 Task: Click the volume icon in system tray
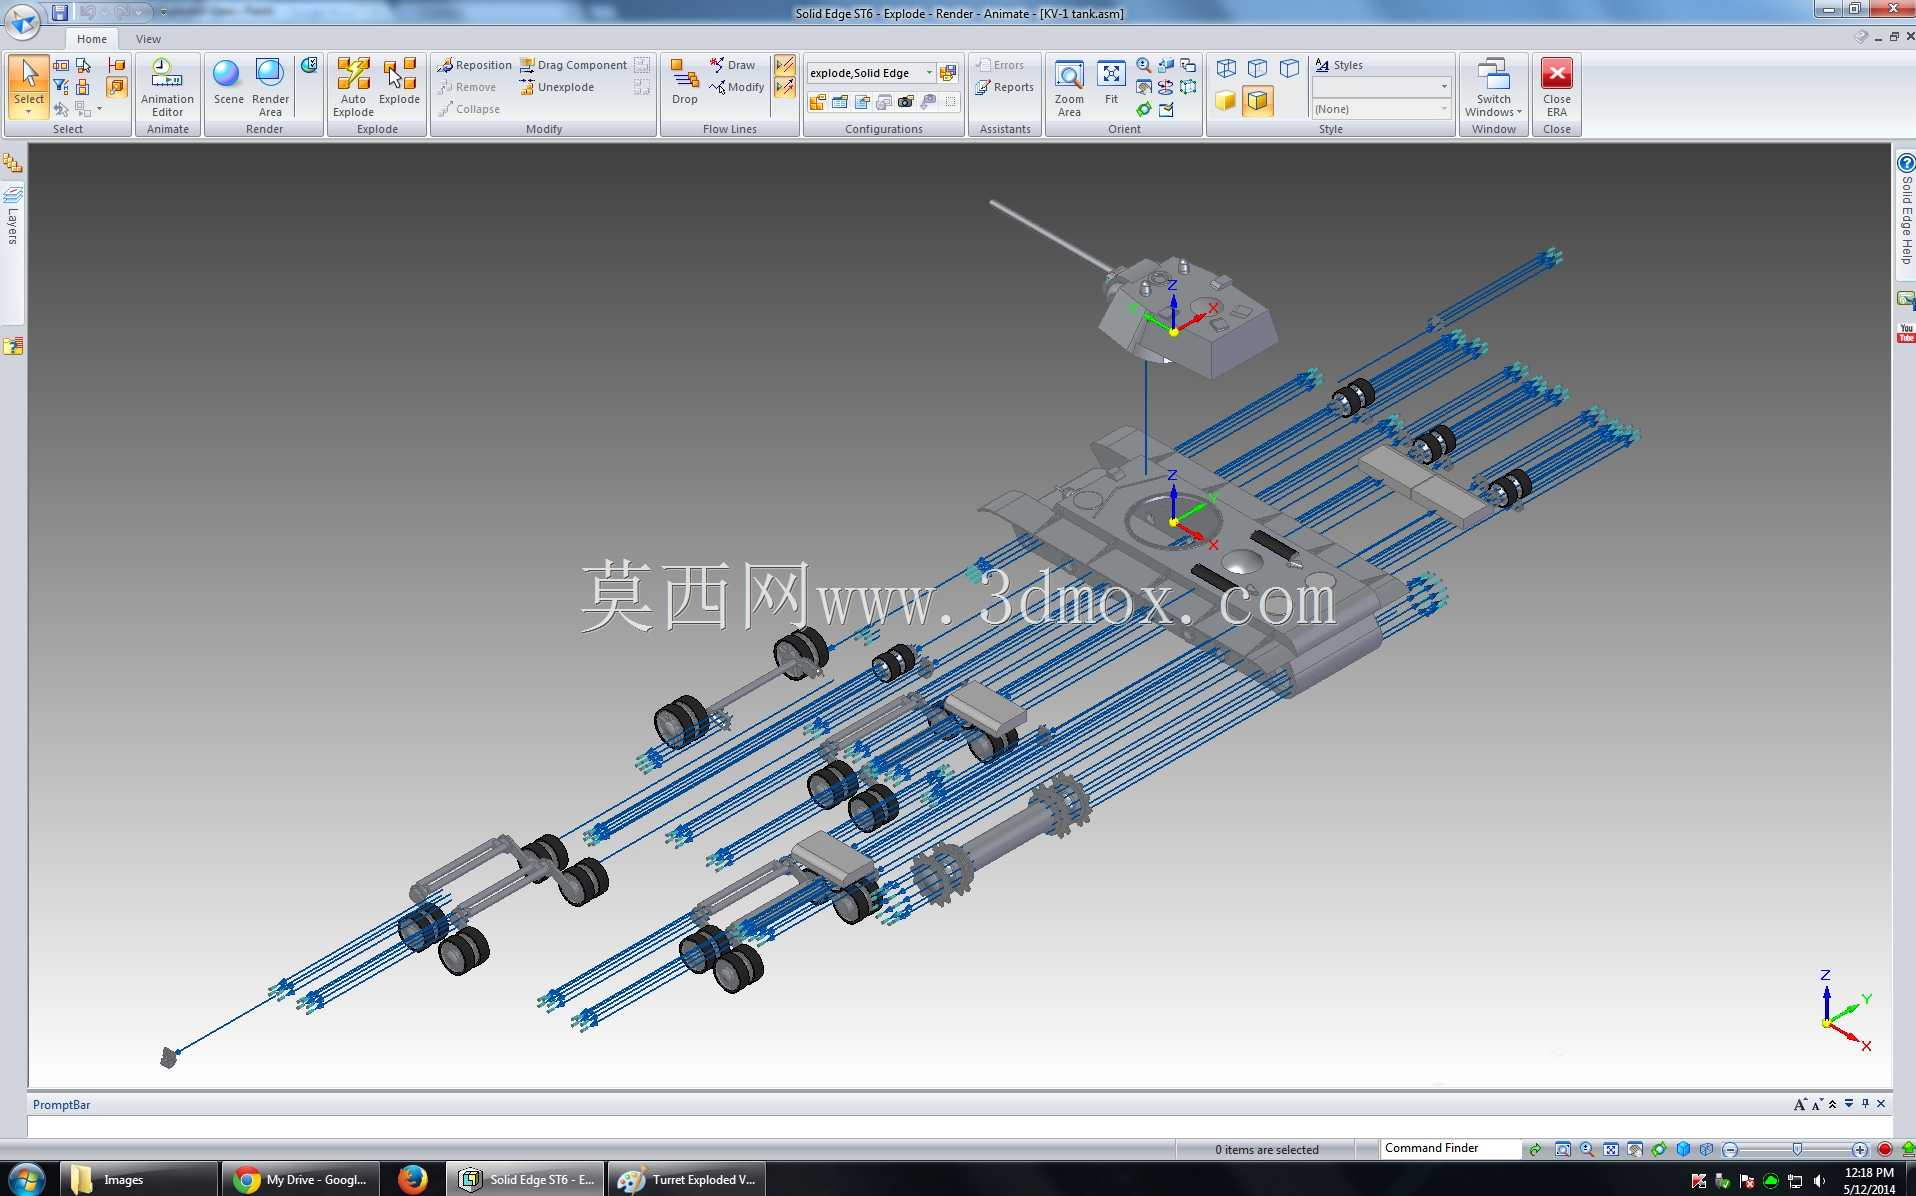1819,1181
